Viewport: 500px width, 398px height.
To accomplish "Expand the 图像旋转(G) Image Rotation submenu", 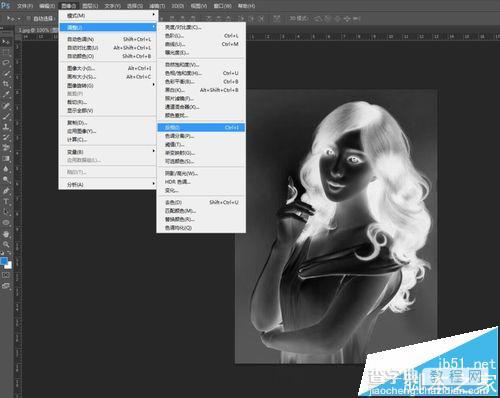I will [x=108, y=85].
